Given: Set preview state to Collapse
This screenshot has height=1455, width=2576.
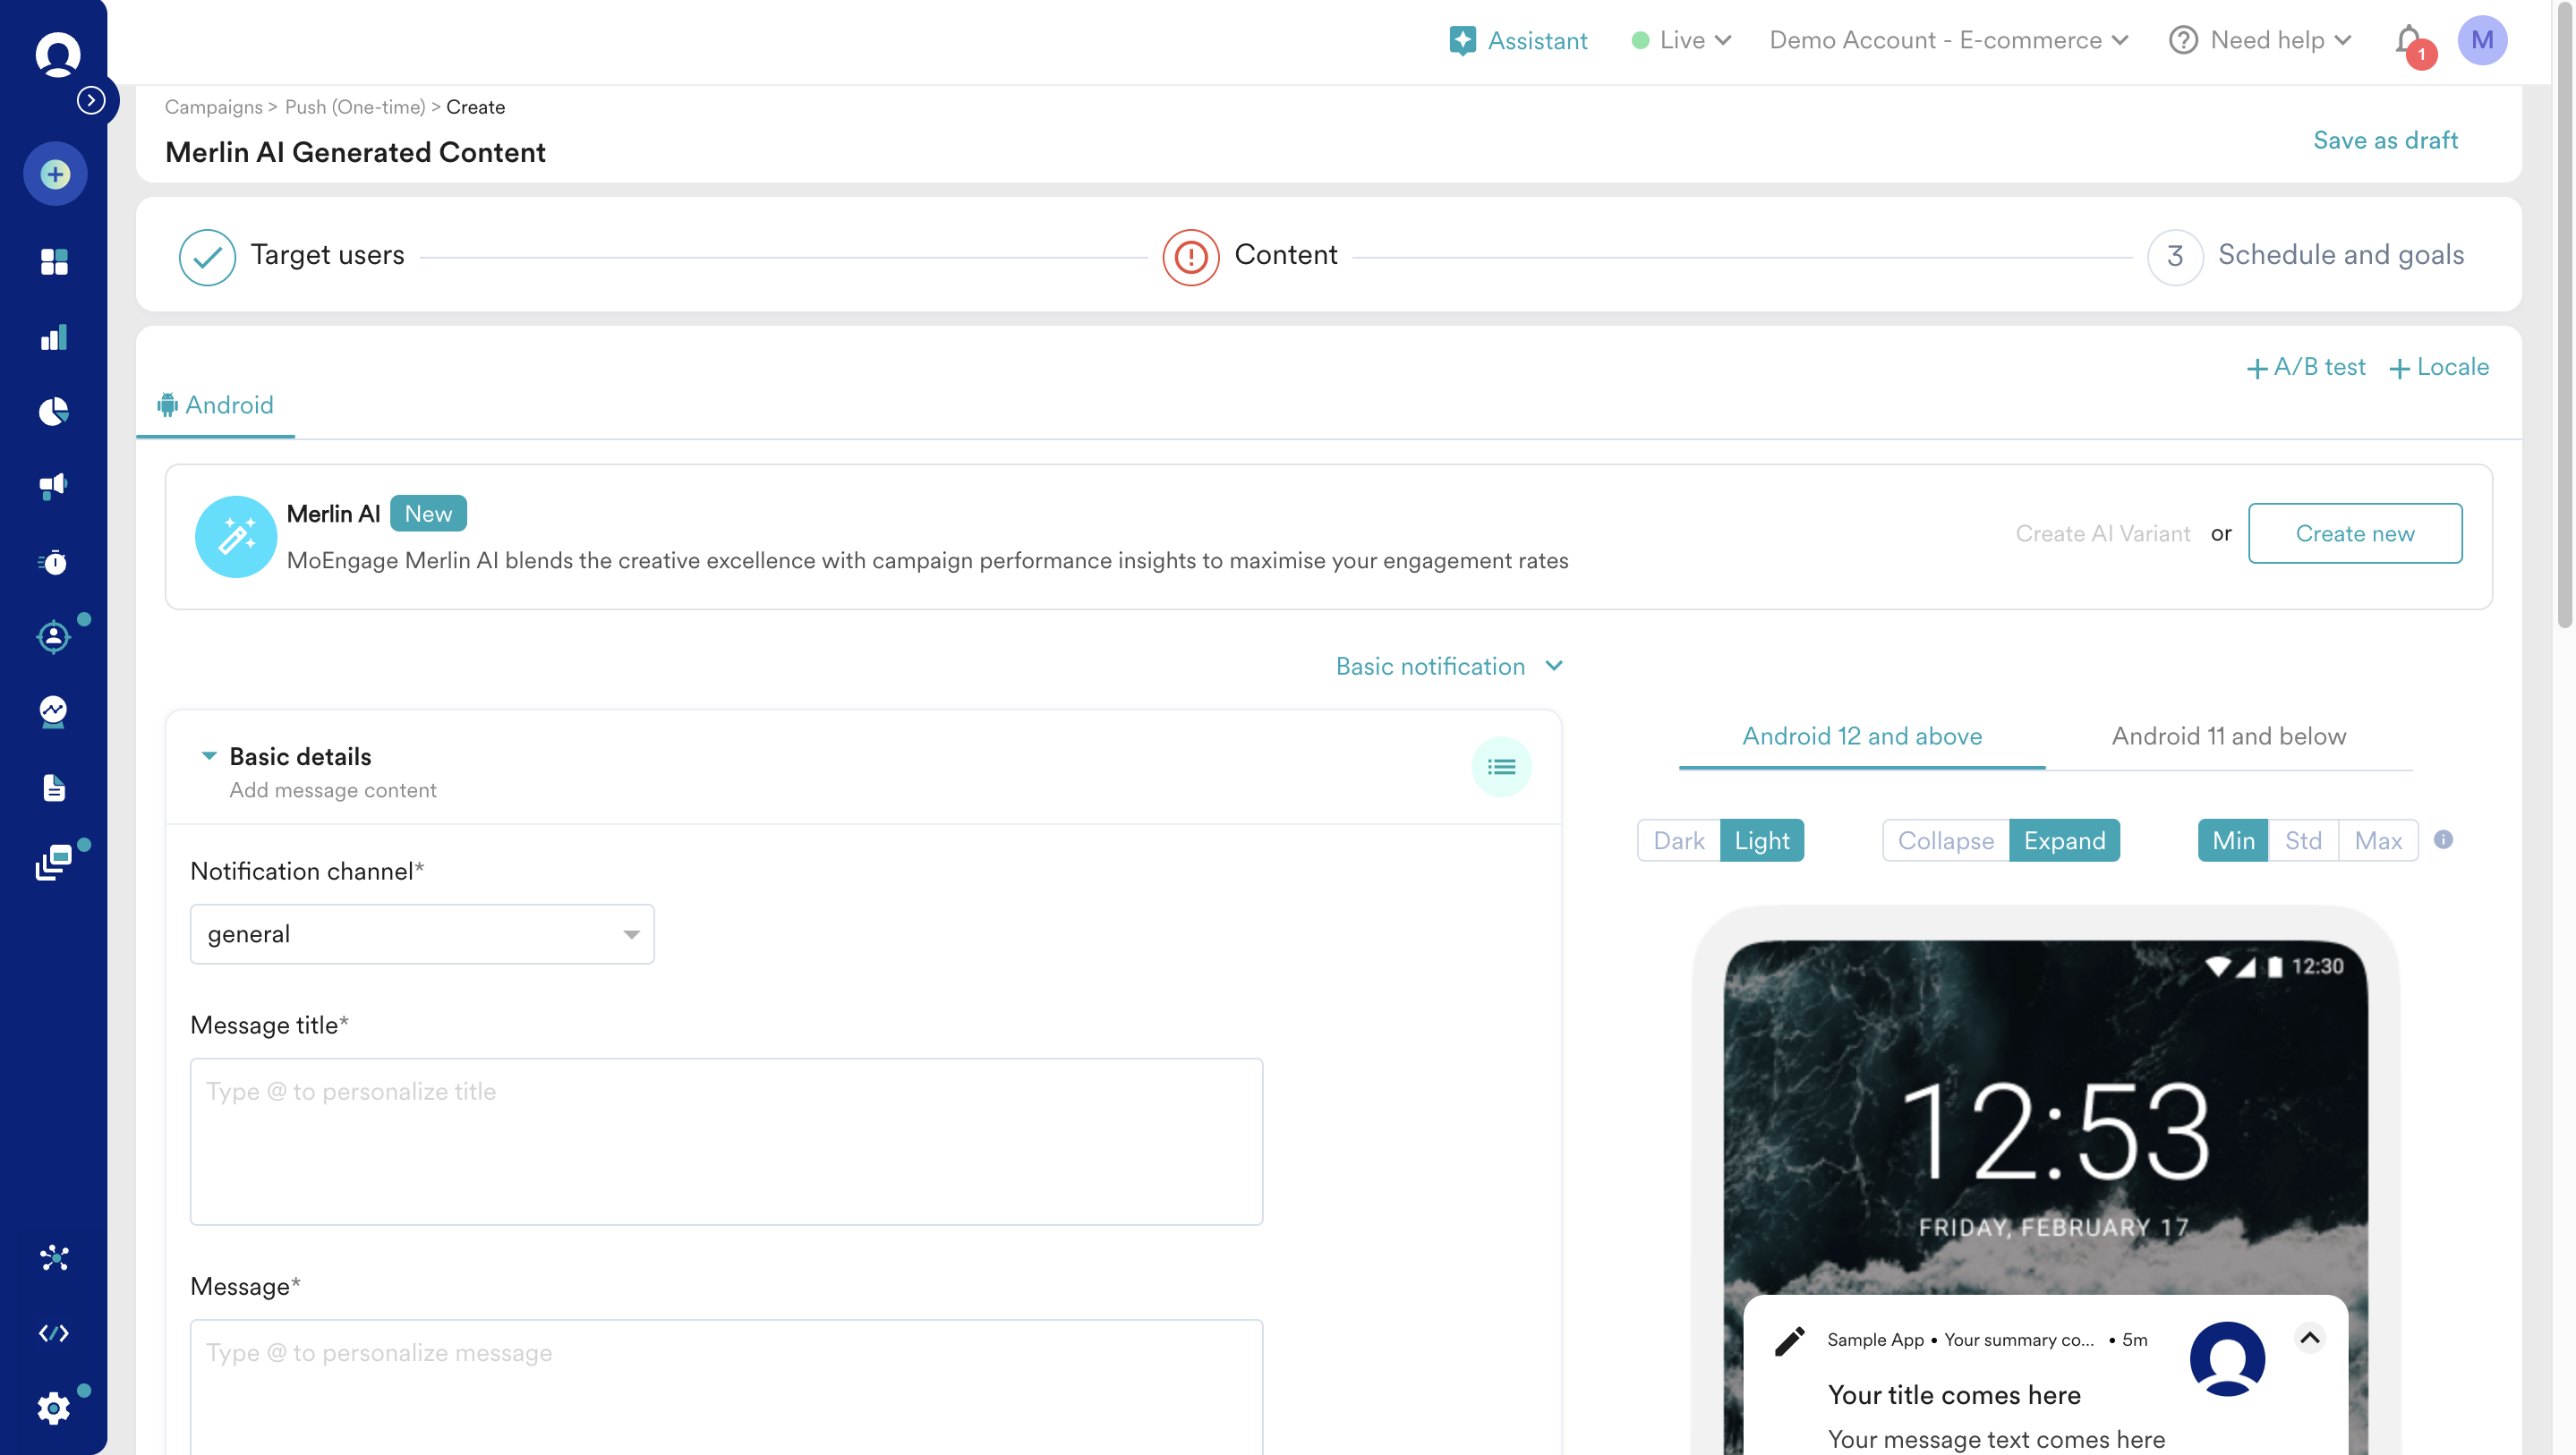Looking at the screenshot, I should (x=1945, y=841).
